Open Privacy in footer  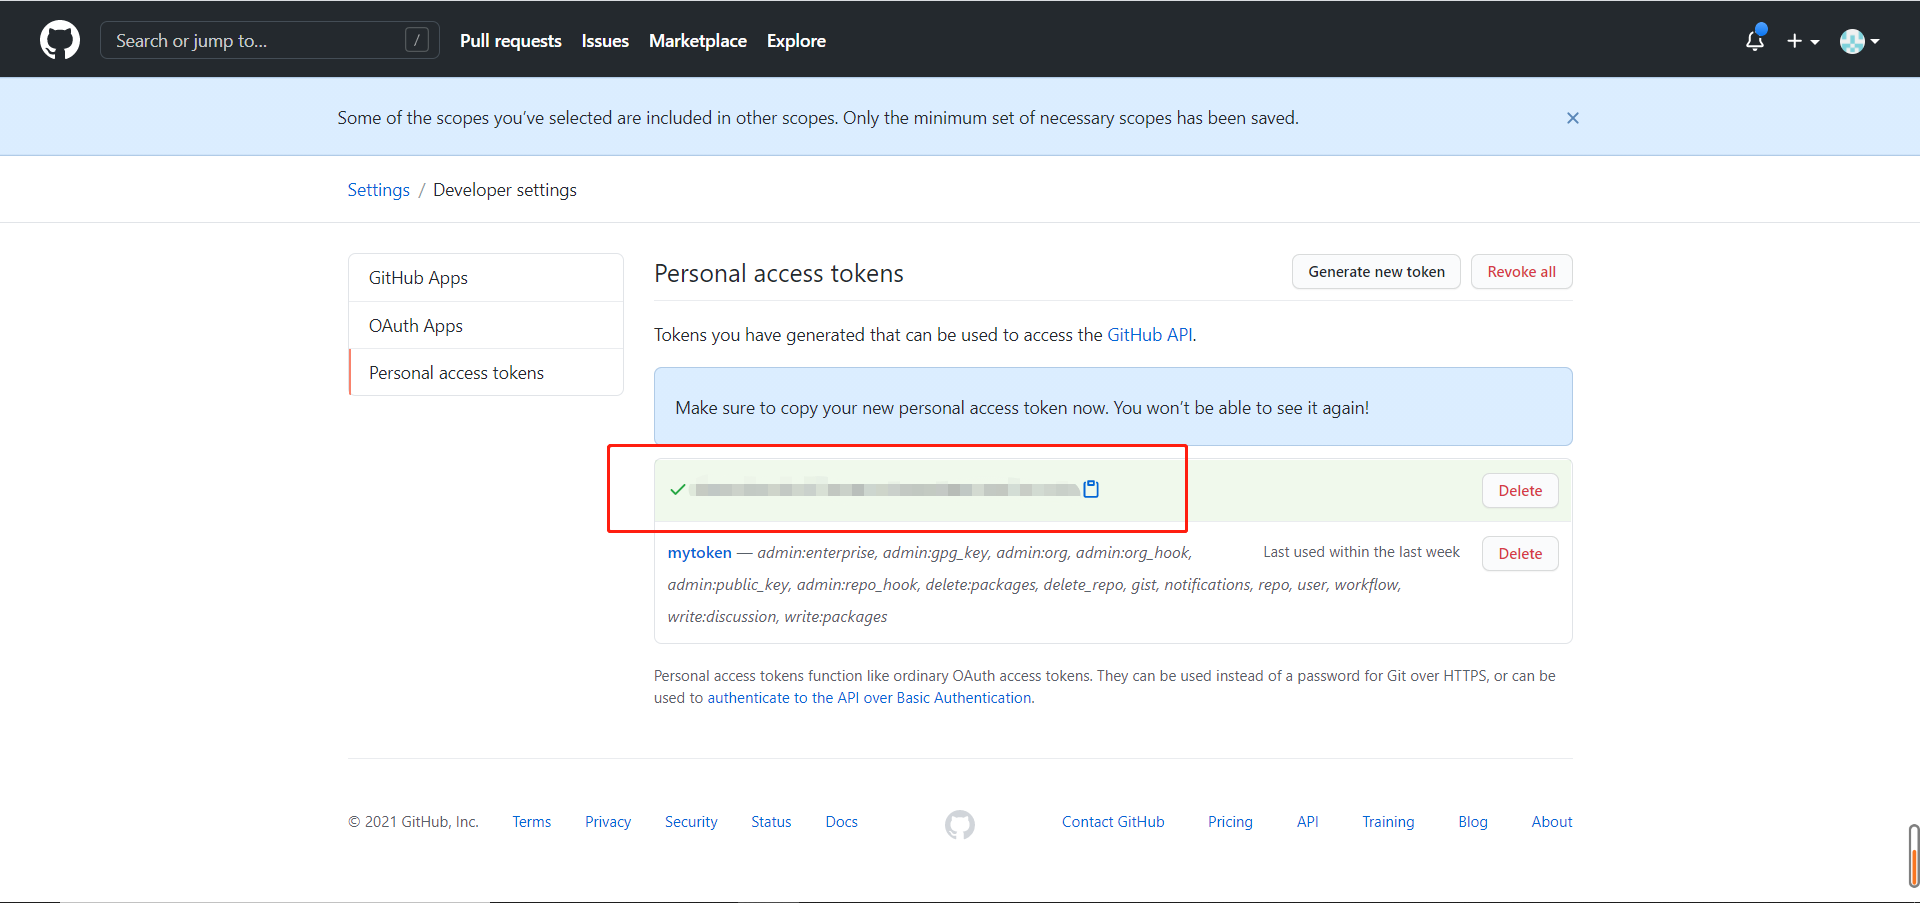click(x=608, y=822)
